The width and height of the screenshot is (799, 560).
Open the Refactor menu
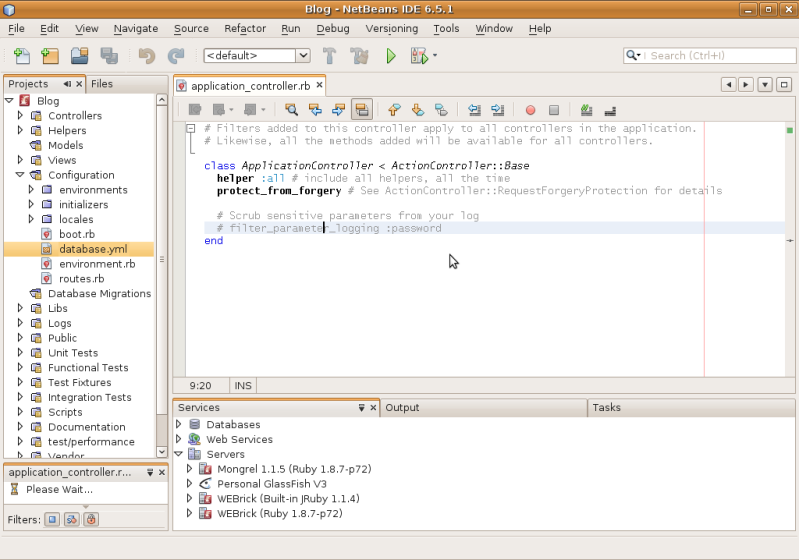coord(245,29)
